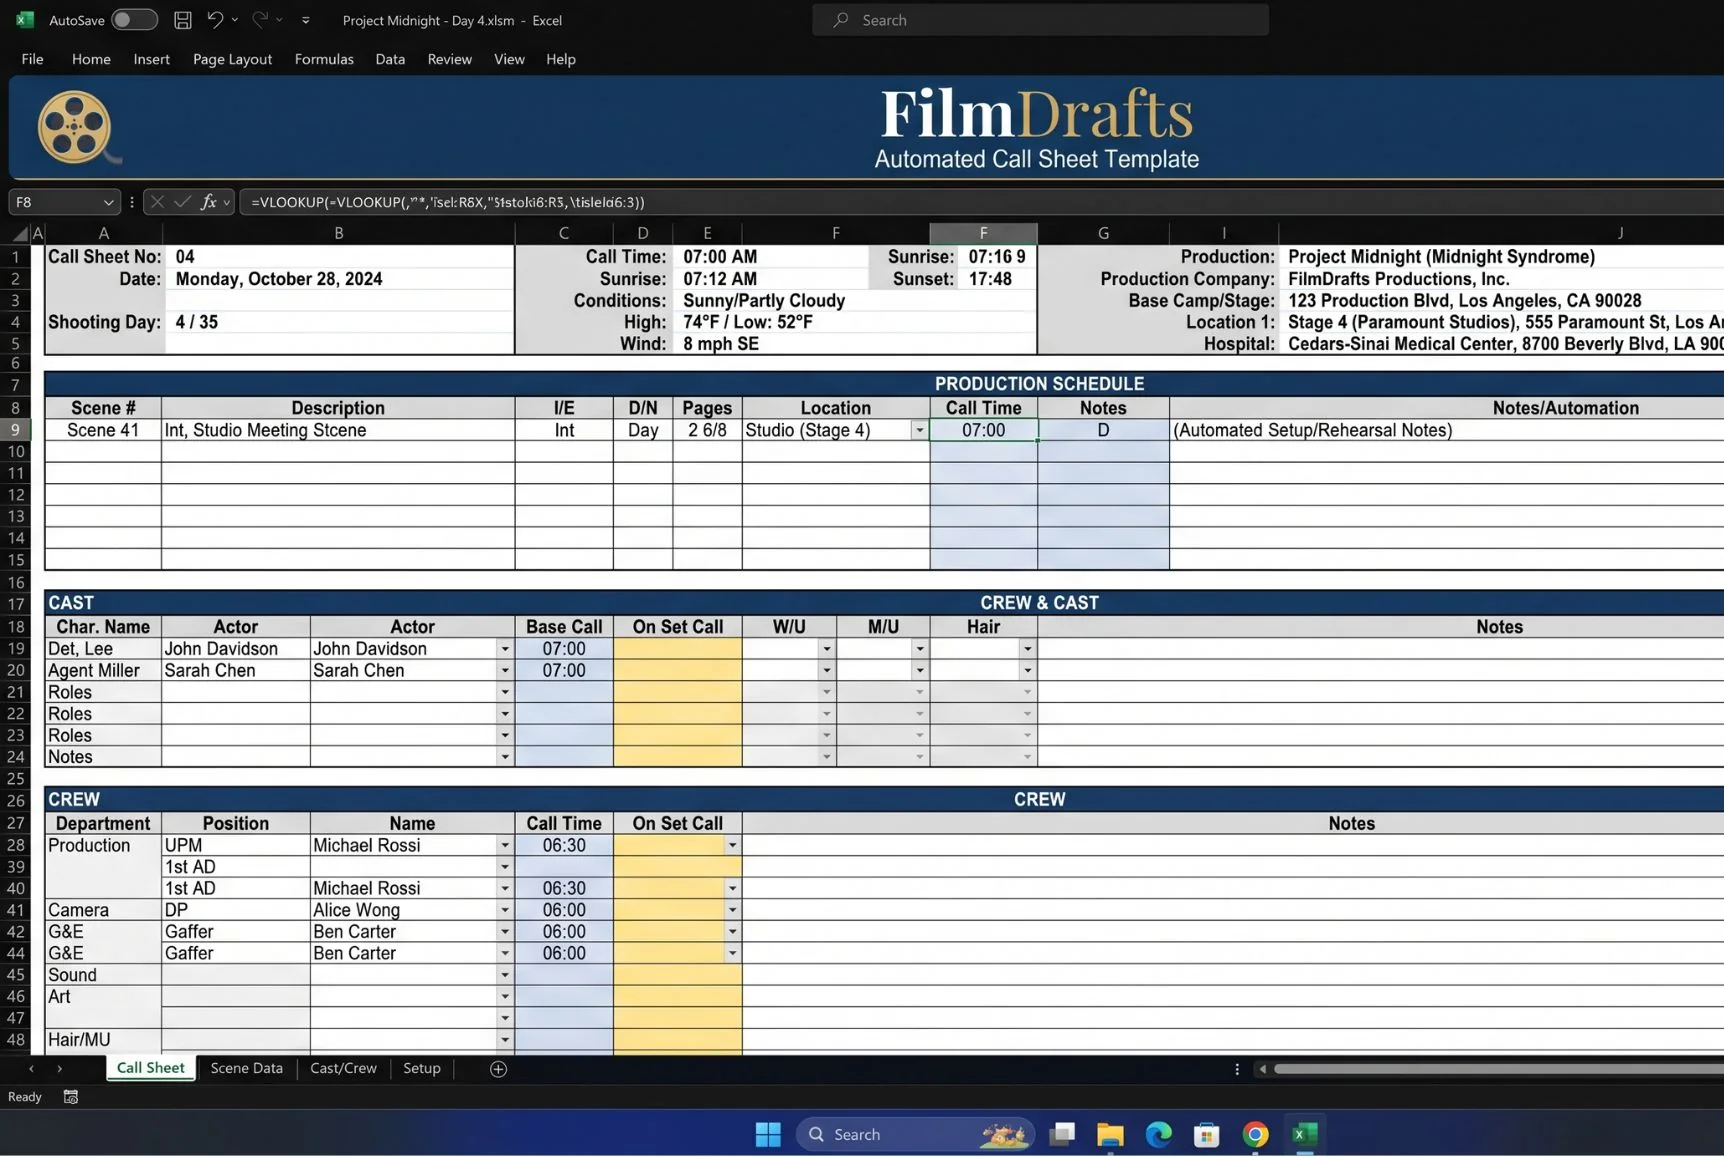
Task: Toggle the AutoSave switch
Action: [x=134, y=20]
